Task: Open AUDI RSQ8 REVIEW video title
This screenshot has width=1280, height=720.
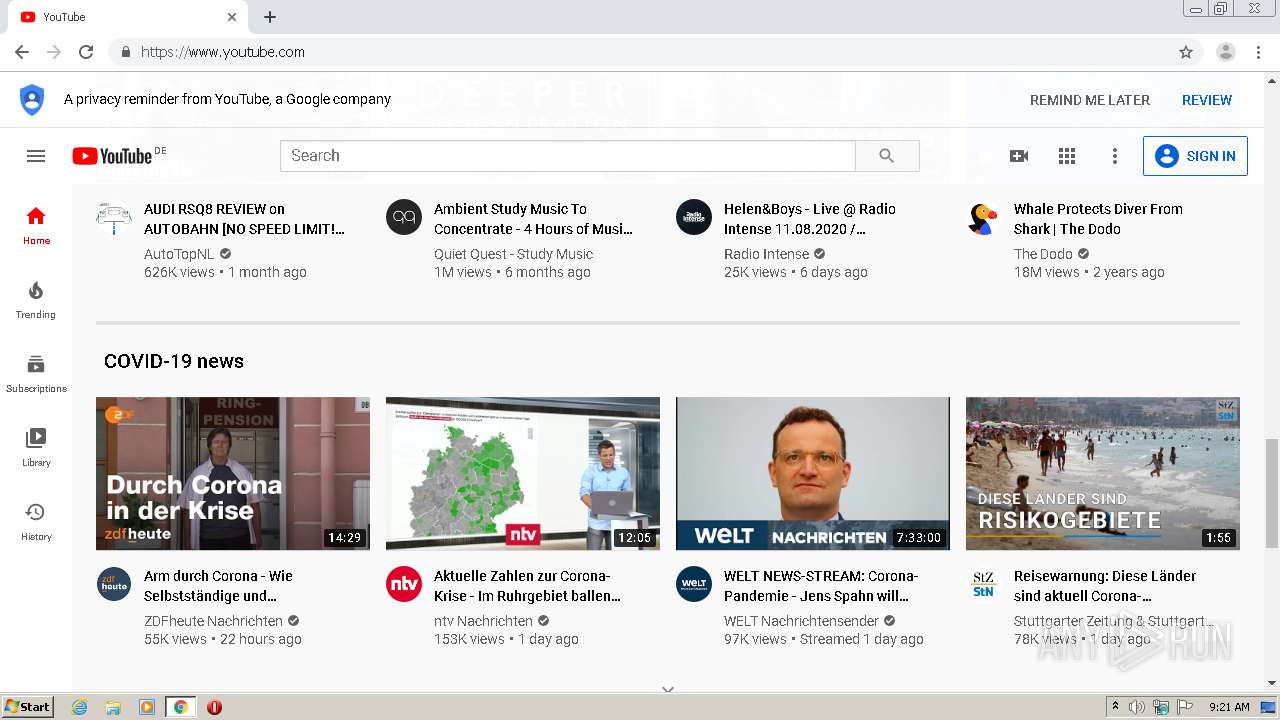Action: point(244,219)
